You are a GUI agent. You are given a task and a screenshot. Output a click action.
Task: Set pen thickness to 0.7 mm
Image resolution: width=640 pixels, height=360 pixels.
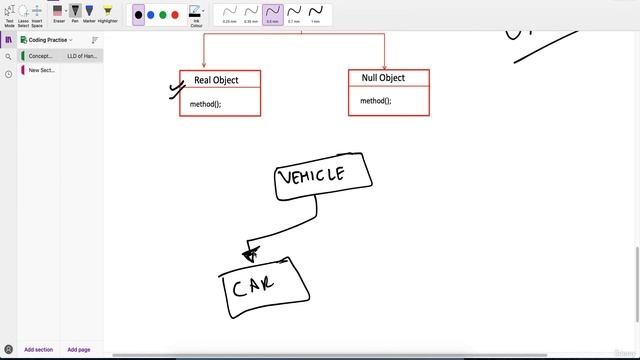(294, 15)
